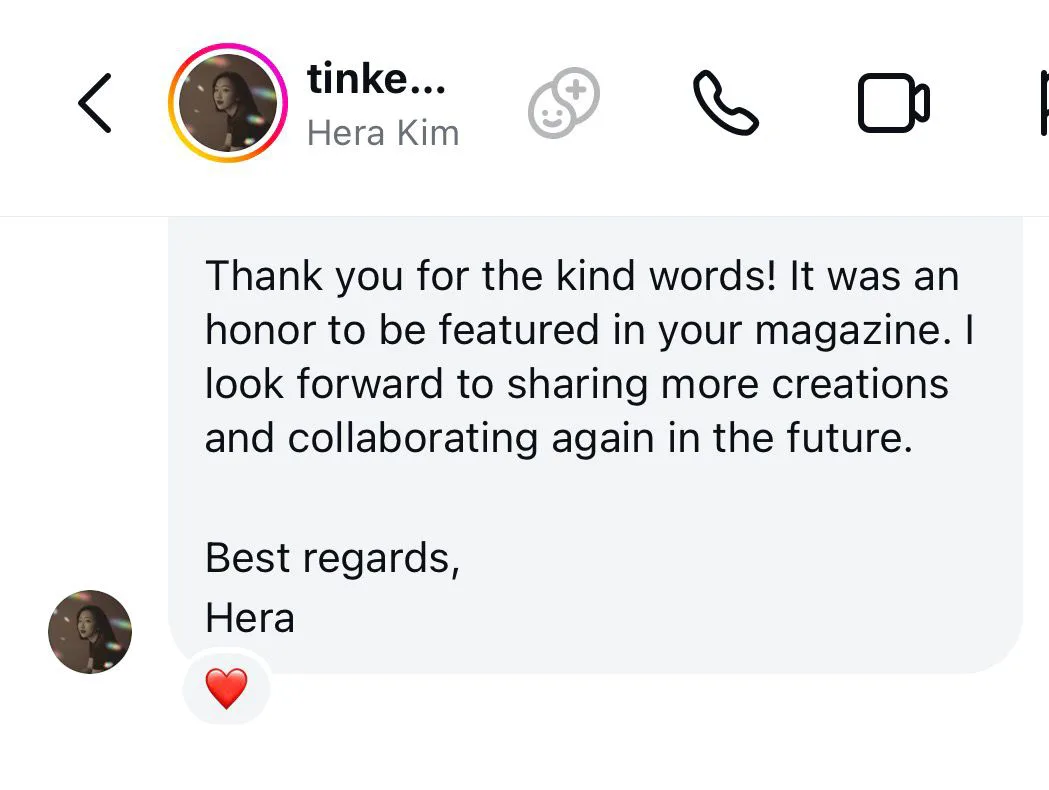The width and height of the screenshot is (1049, 790).
Task: Tap the "Best regards," line in message
Action: coord(332,557)
